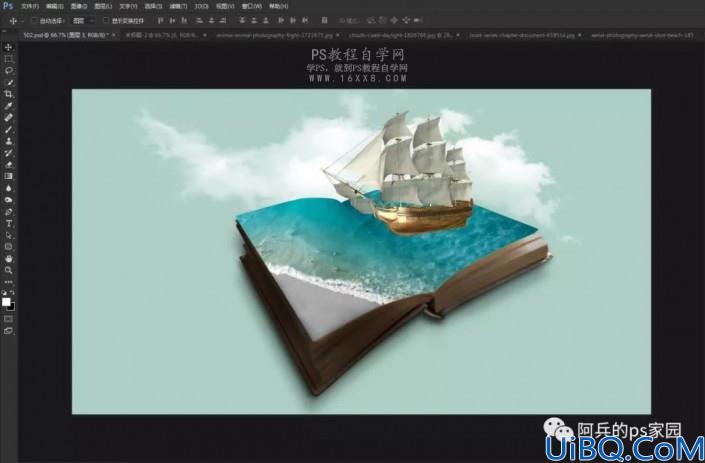Open the Edit menu

pyautogui.click(x=54, y=6)
